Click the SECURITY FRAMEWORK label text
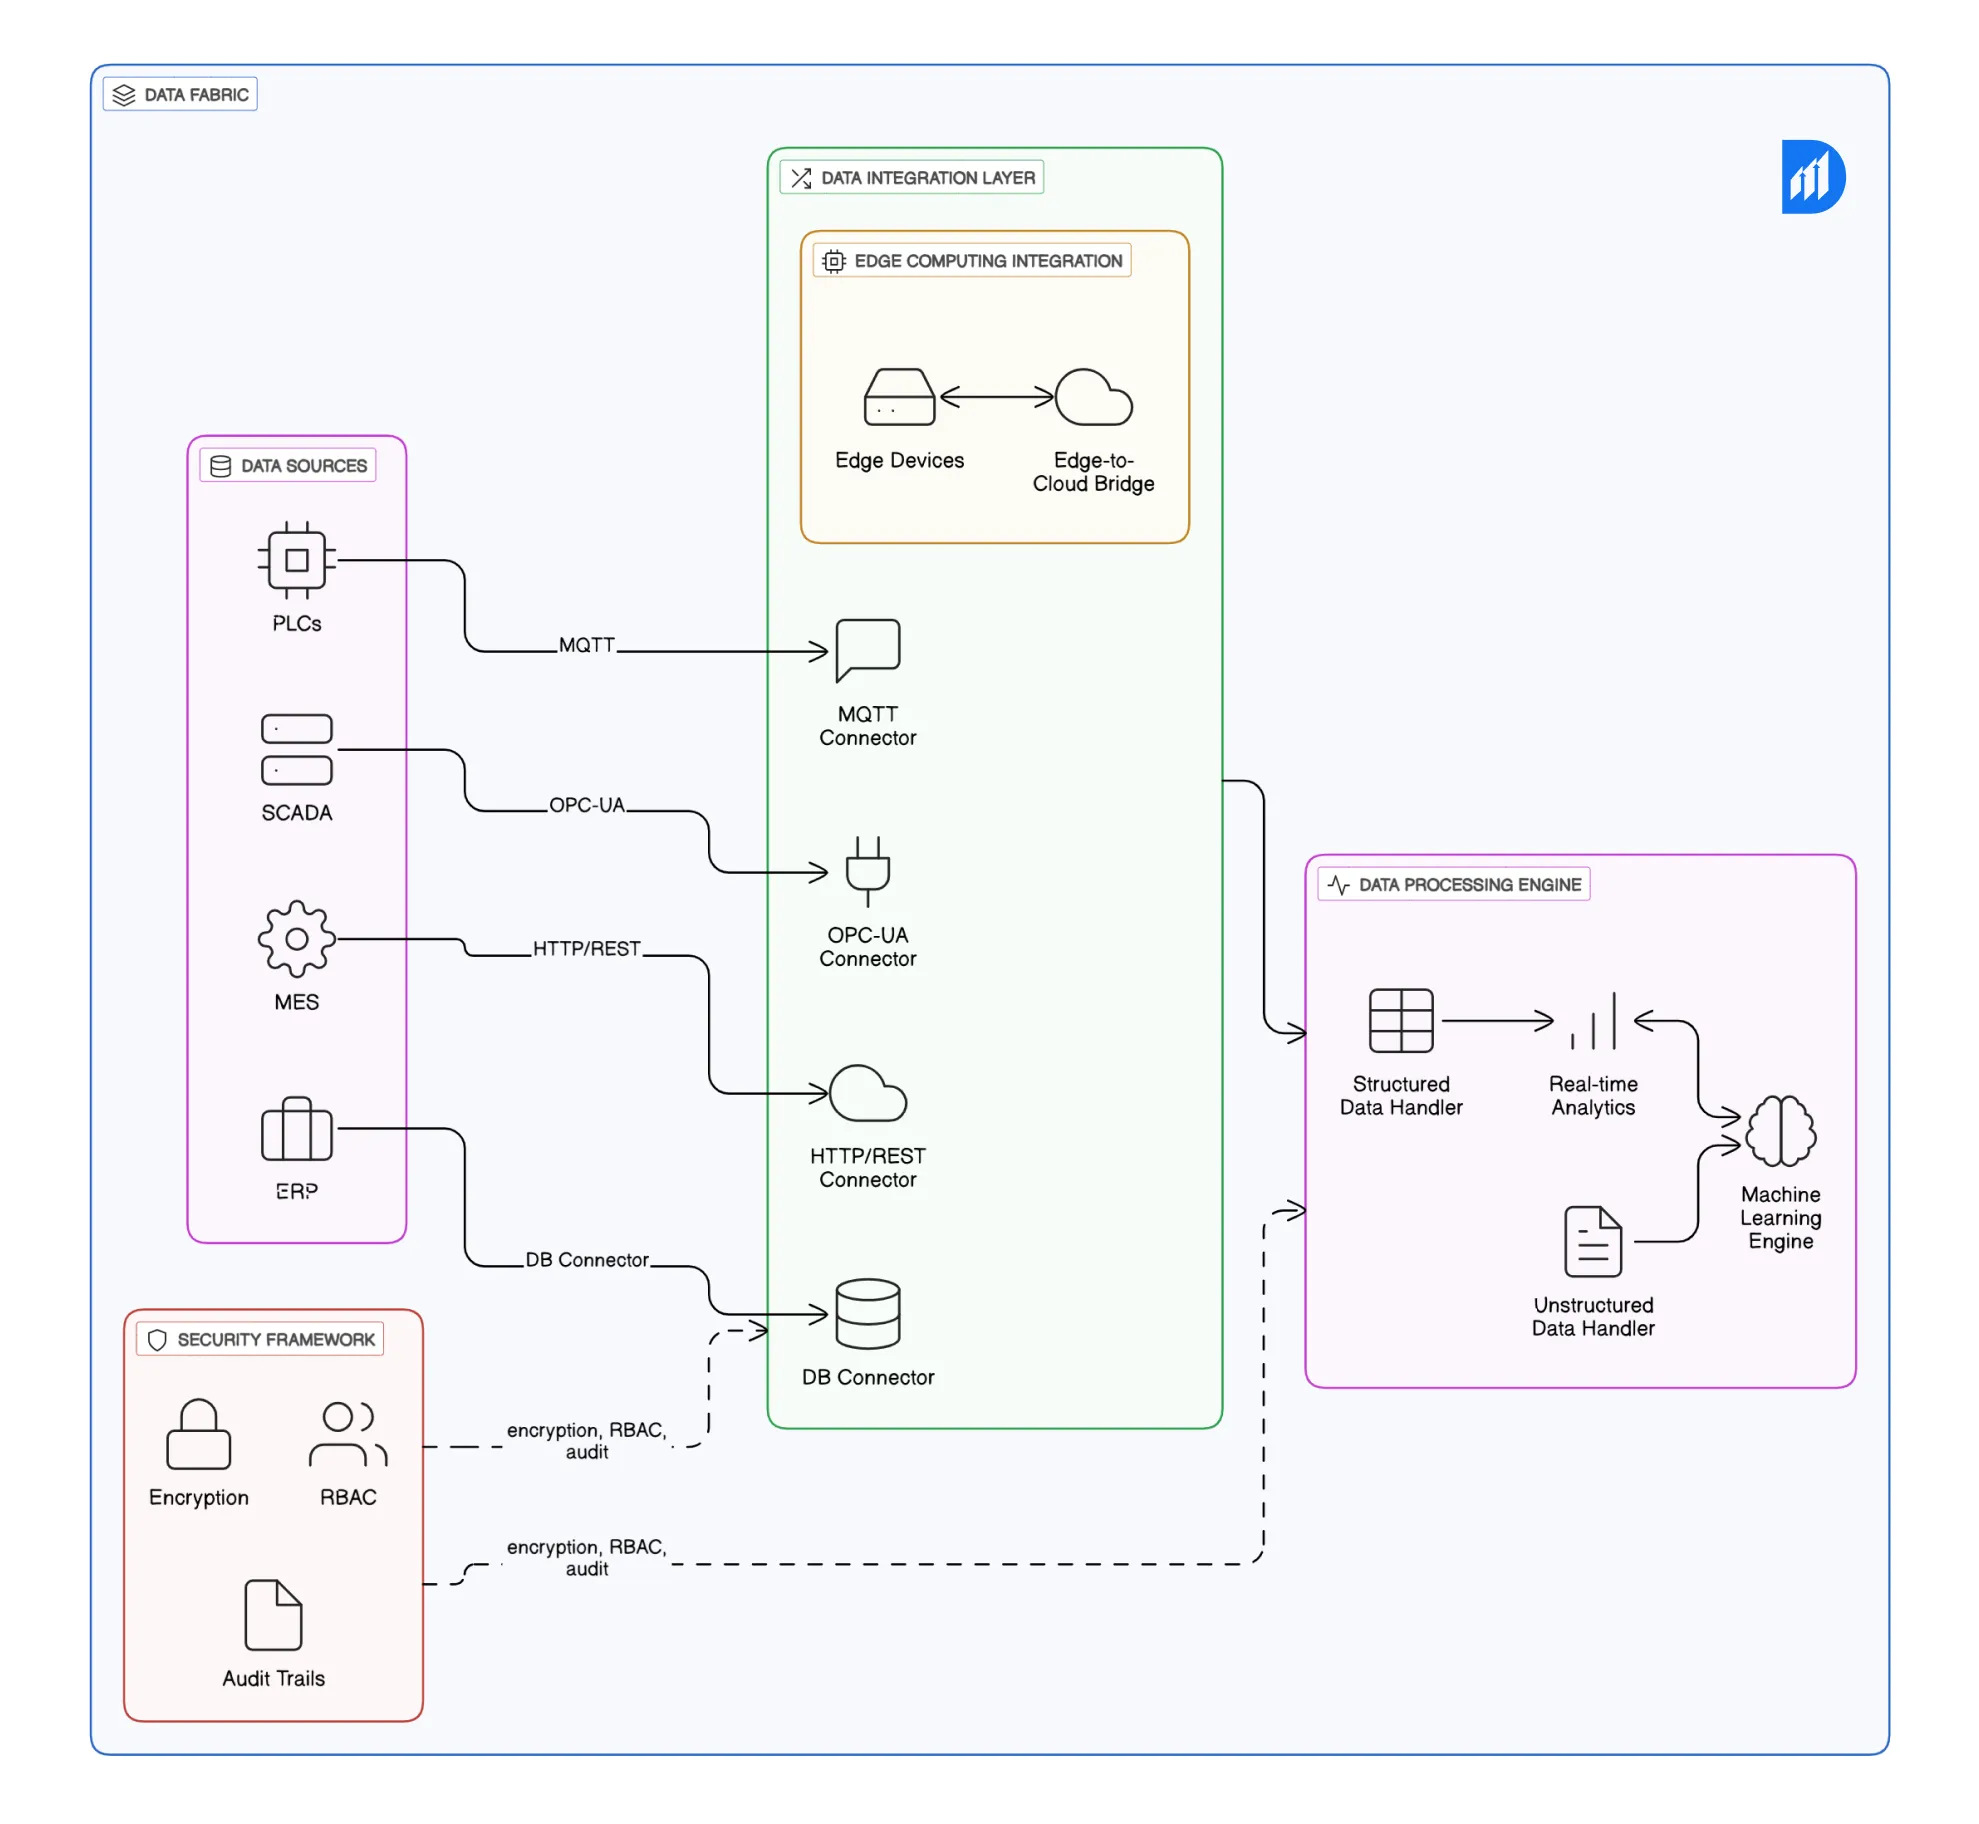This screenshot has width=1979, height=1824. (275, 1339)
